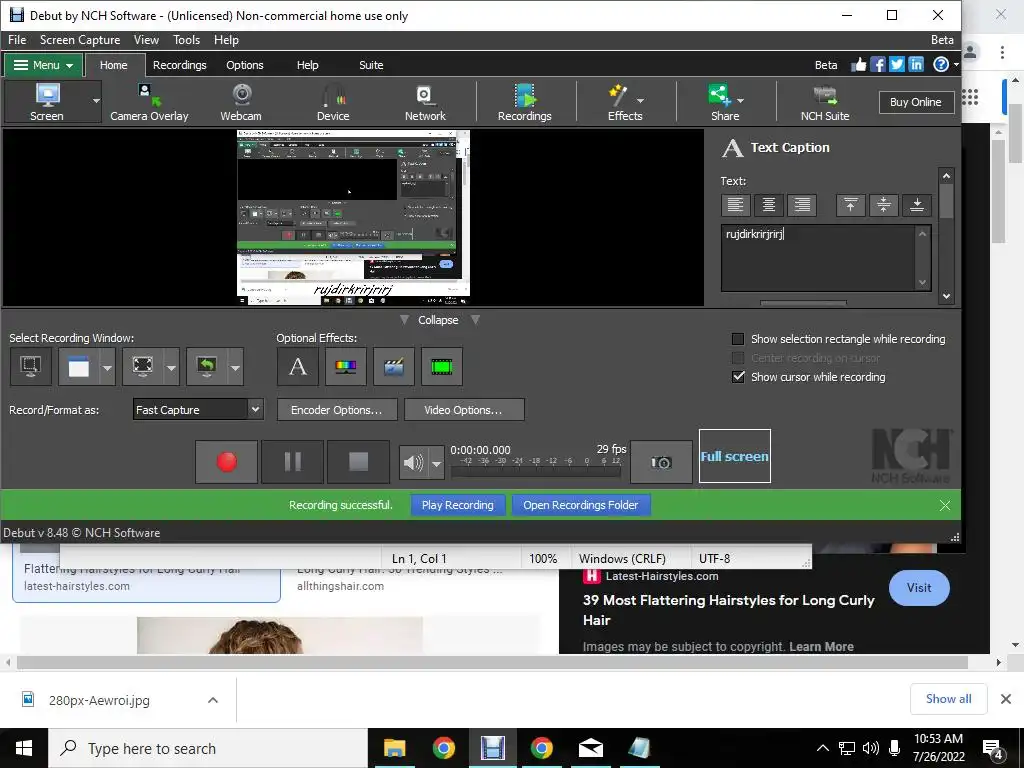The image size is (1024, 768).
Task: Select the Network capture source
Action: pos(425,102)
